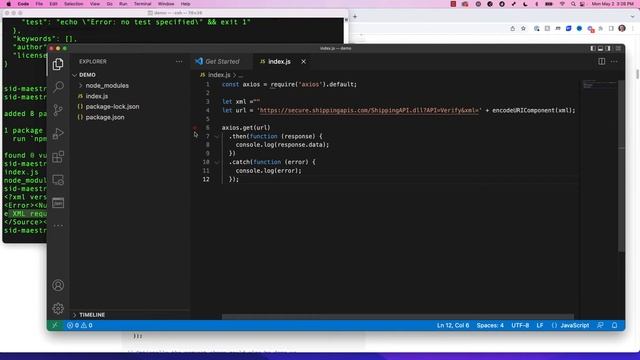Click share icon in browser toolbar

[512, 29]
